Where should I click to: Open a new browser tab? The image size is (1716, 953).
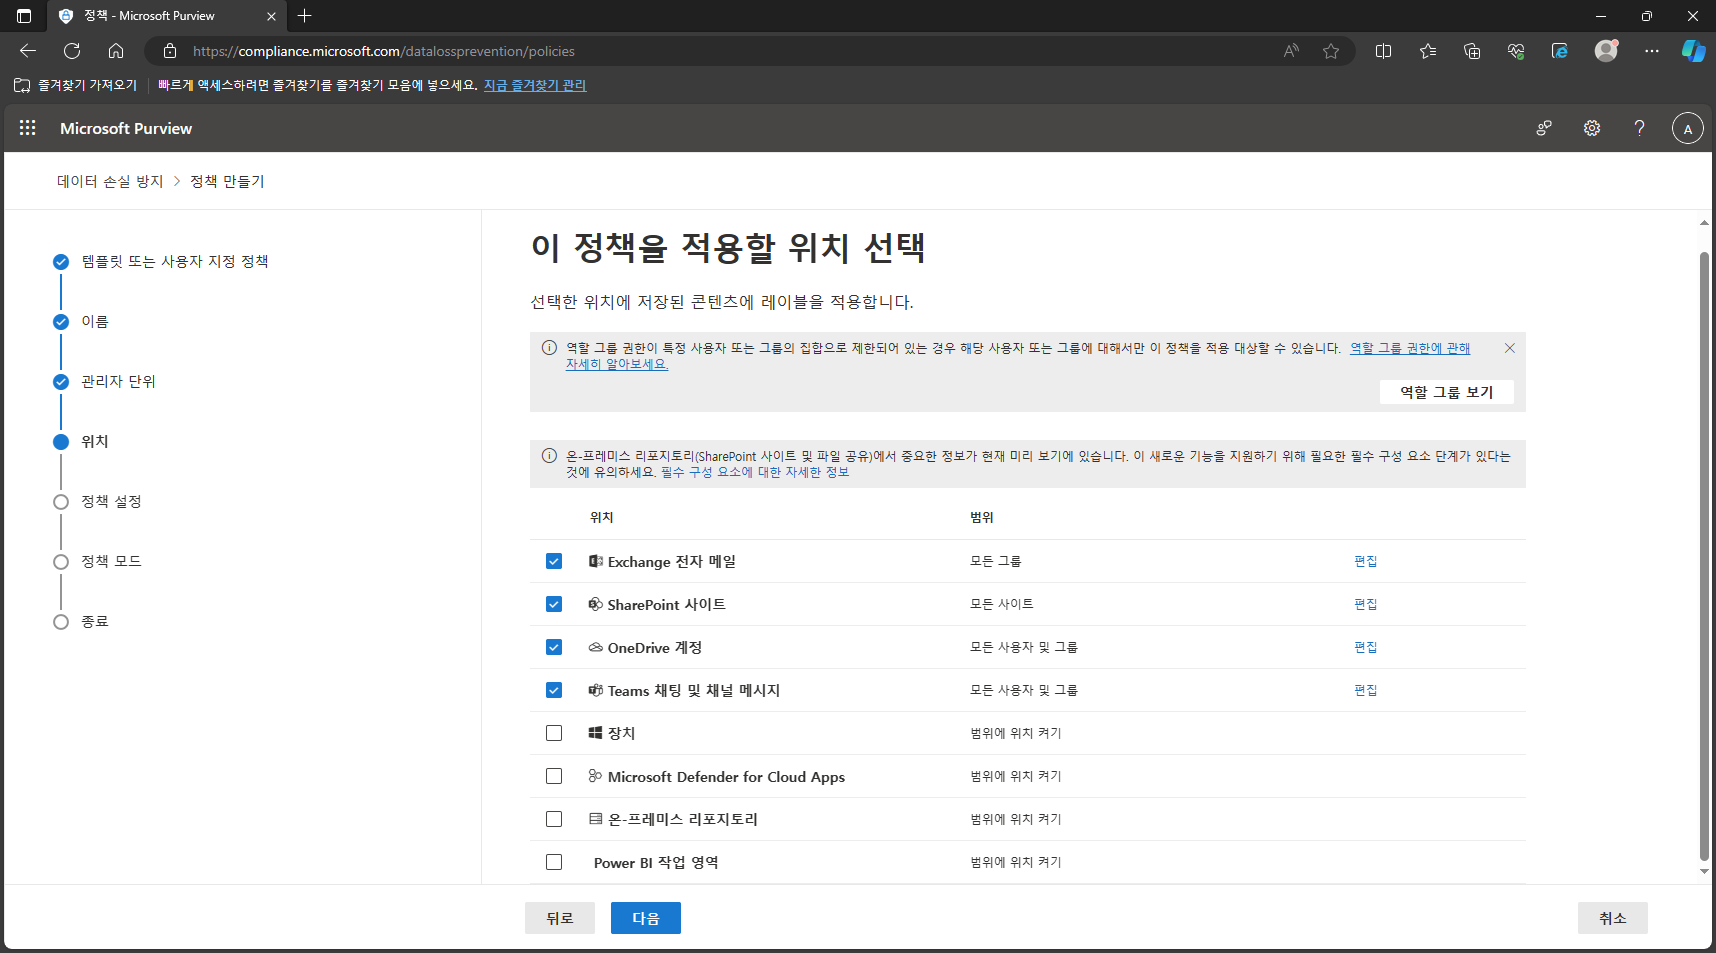(305, 16)
